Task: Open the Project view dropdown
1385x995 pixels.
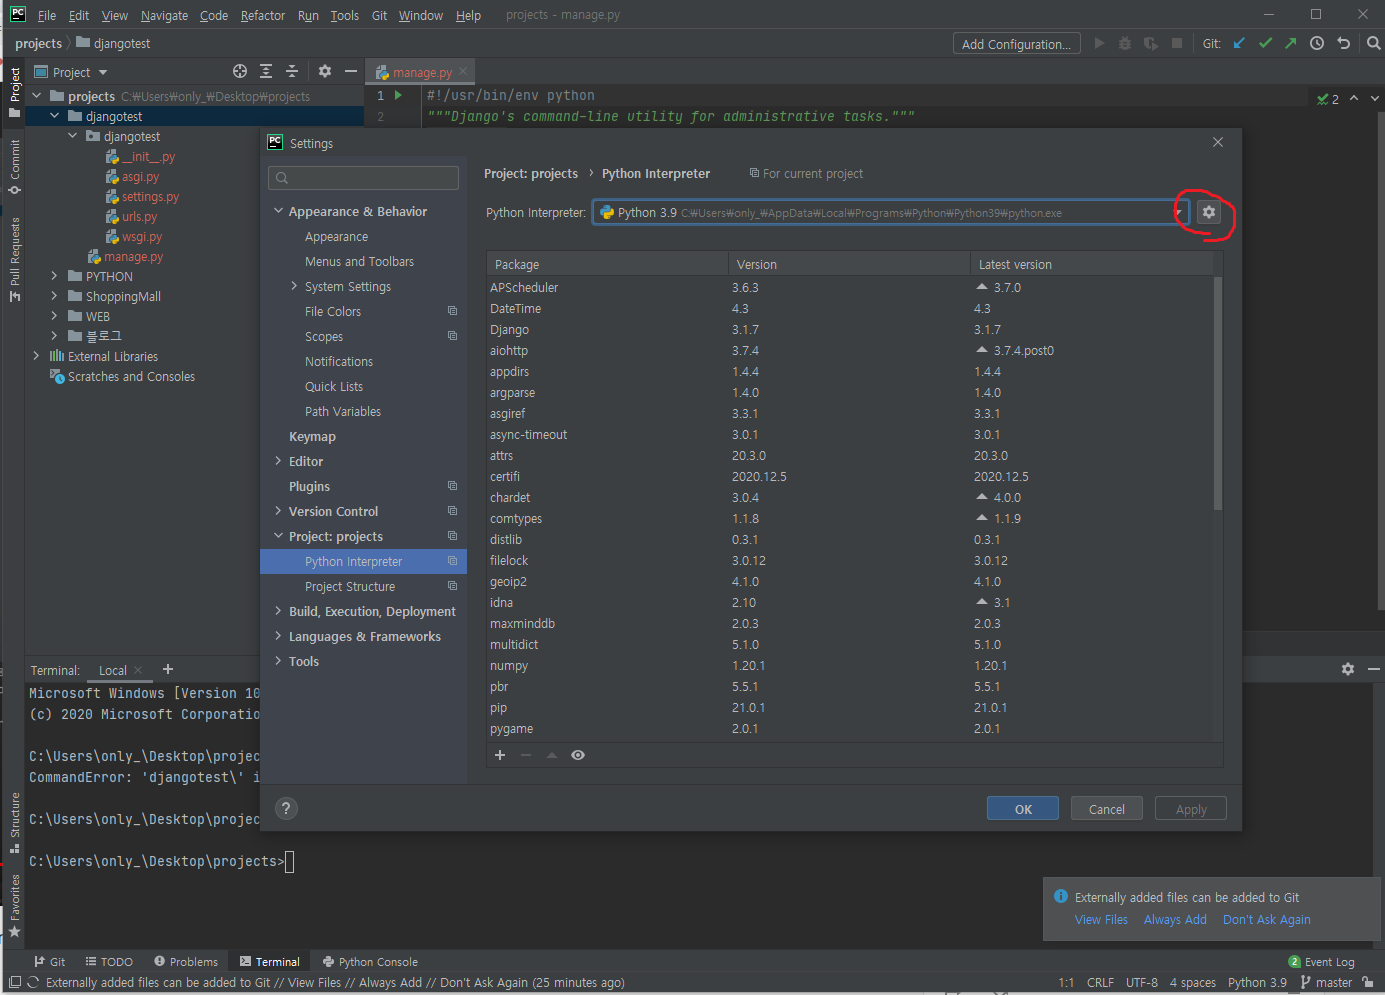Action: 71,72
